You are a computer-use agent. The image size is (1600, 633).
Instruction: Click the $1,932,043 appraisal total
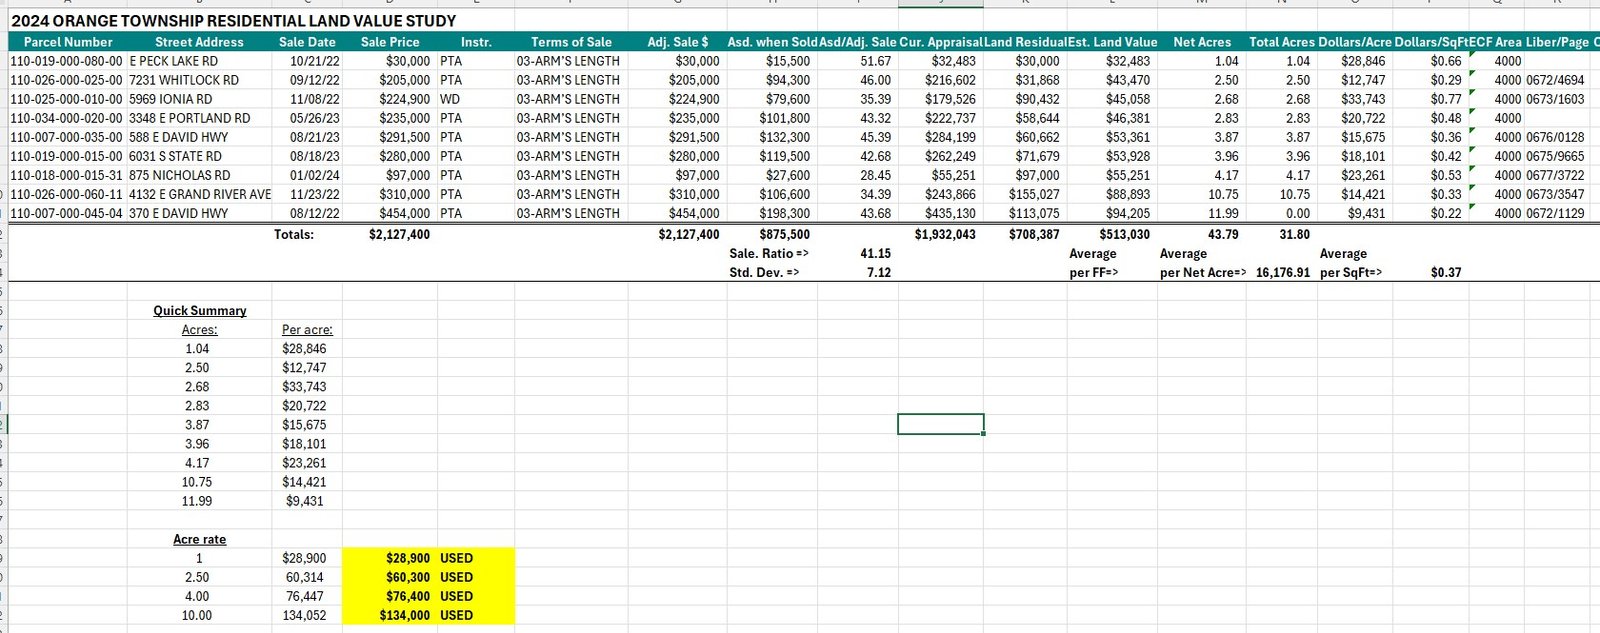coord(945,234)
